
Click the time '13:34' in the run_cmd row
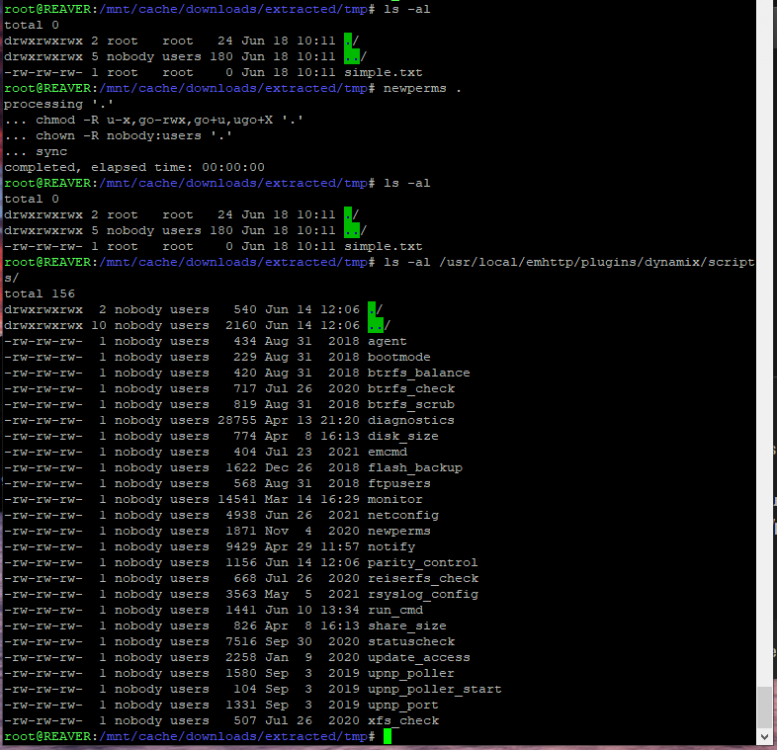coord(339,610)
